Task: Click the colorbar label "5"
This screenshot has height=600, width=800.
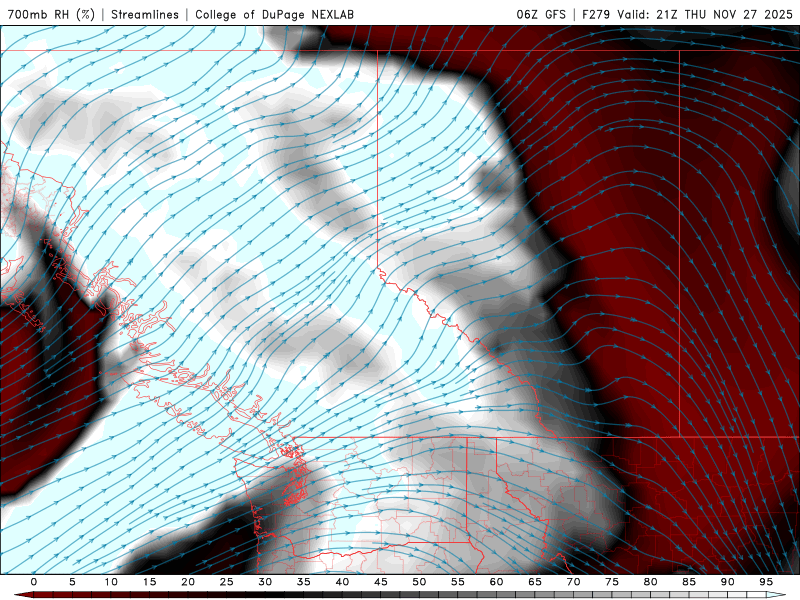Action: 72,582
